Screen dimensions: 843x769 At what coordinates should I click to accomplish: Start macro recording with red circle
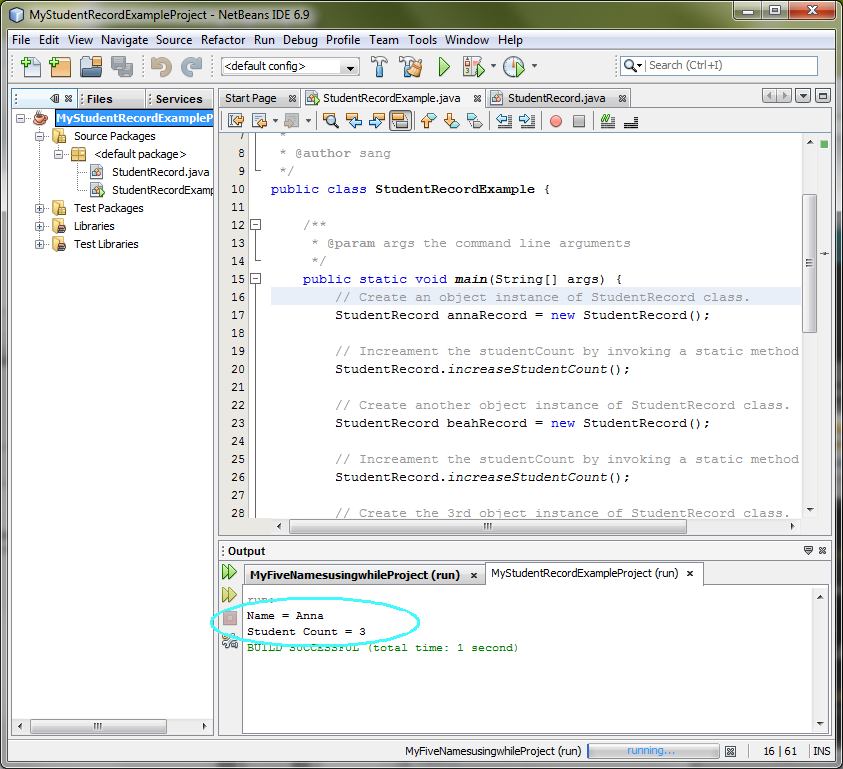(x=556, y=122)
